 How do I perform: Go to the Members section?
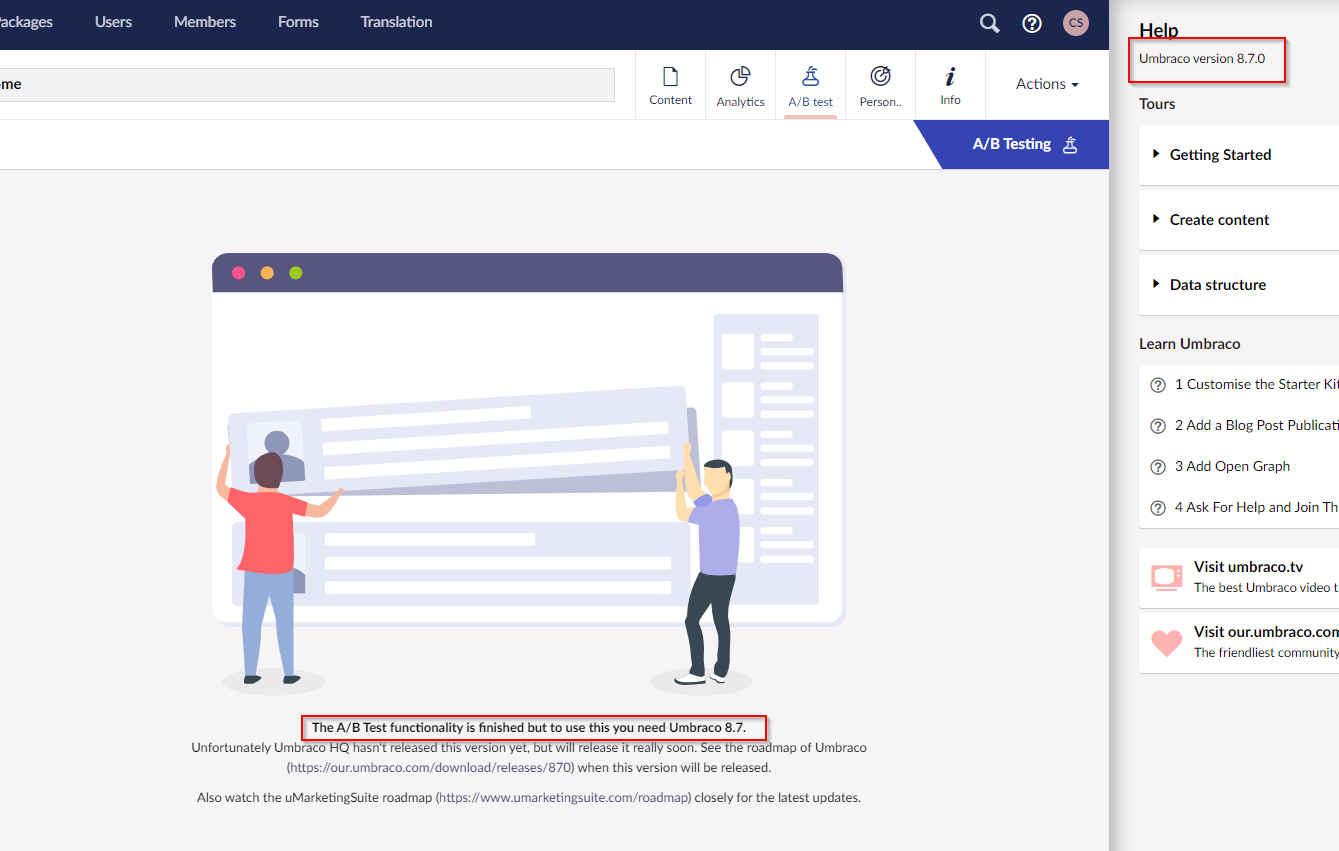pos(205,22)
